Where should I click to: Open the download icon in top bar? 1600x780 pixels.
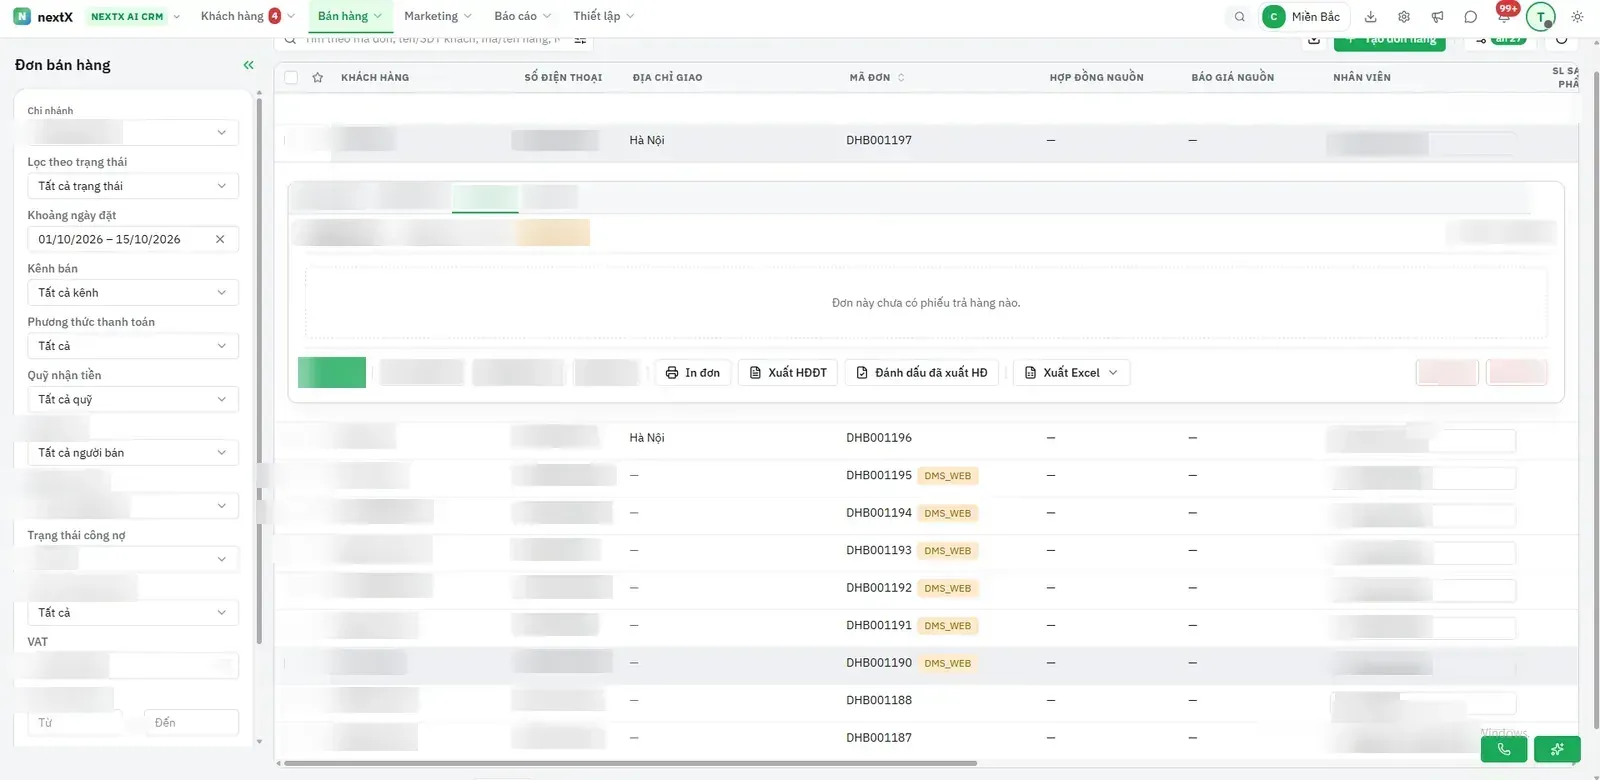click(1371, 17)
